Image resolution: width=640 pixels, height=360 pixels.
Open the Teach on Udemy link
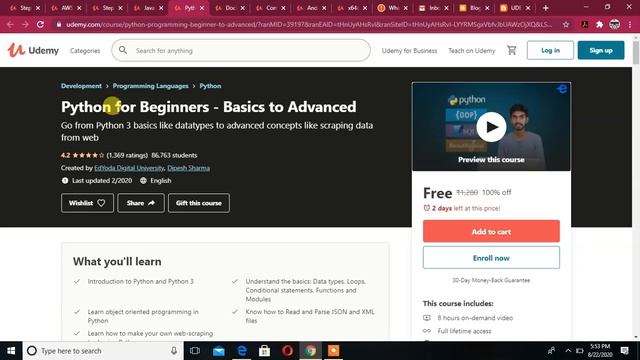coord(471,51)
